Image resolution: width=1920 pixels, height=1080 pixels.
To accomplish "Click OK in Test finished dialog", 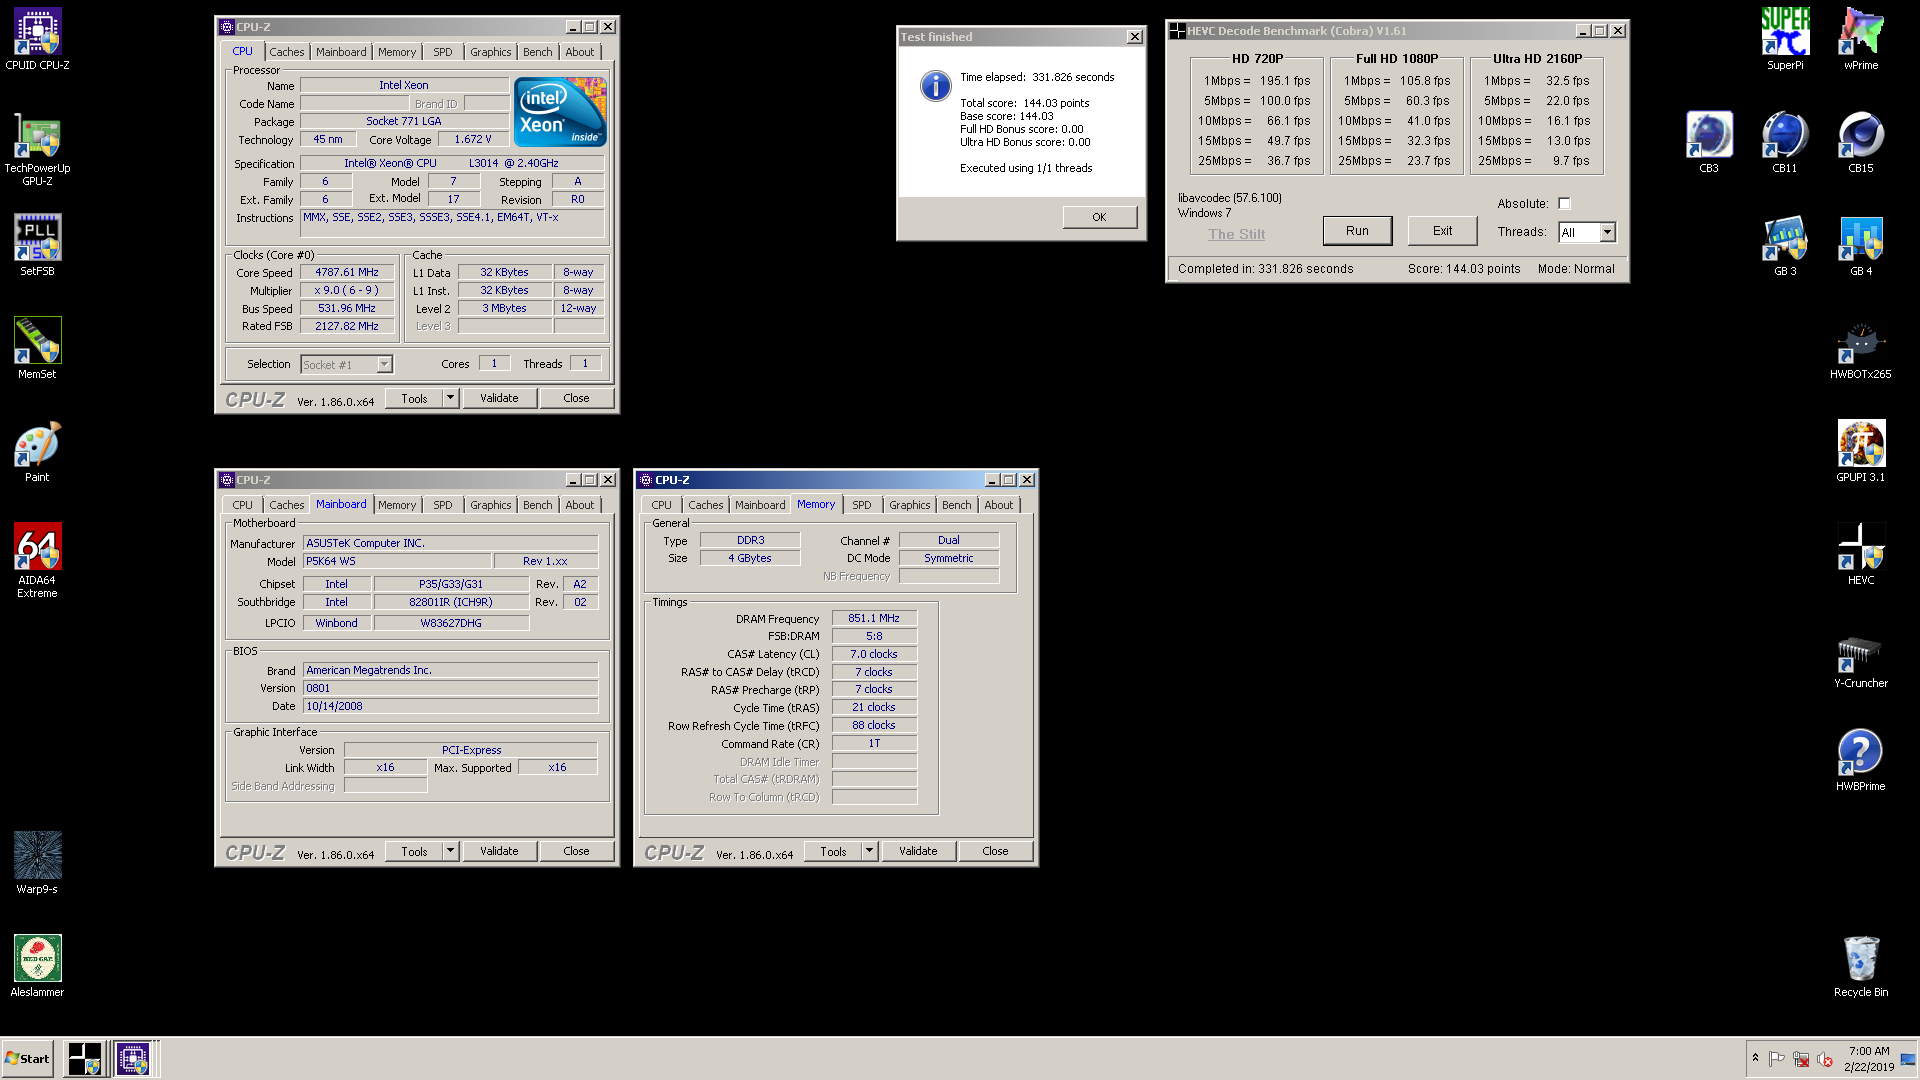I will pyautogui.click(x=1099, y=217).
